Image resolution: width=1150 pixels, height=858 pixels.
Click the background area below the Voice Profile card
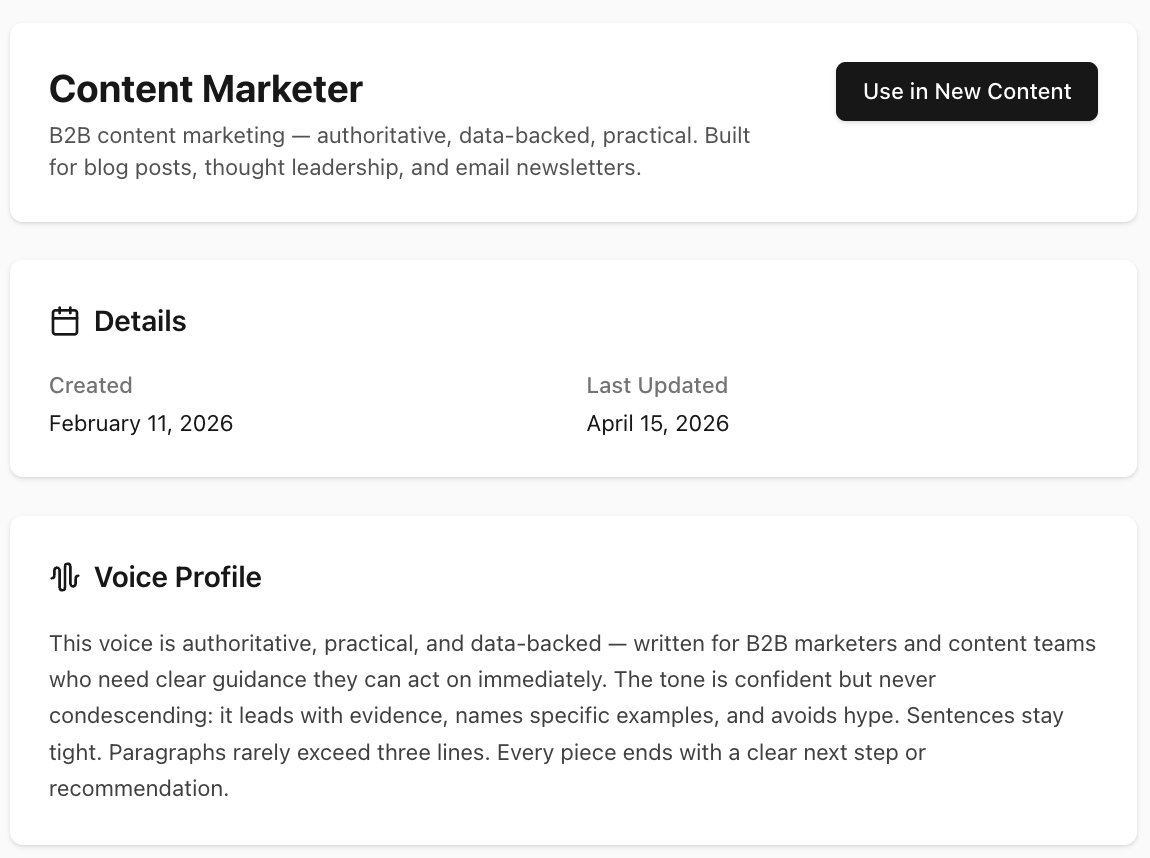point(575,852)
